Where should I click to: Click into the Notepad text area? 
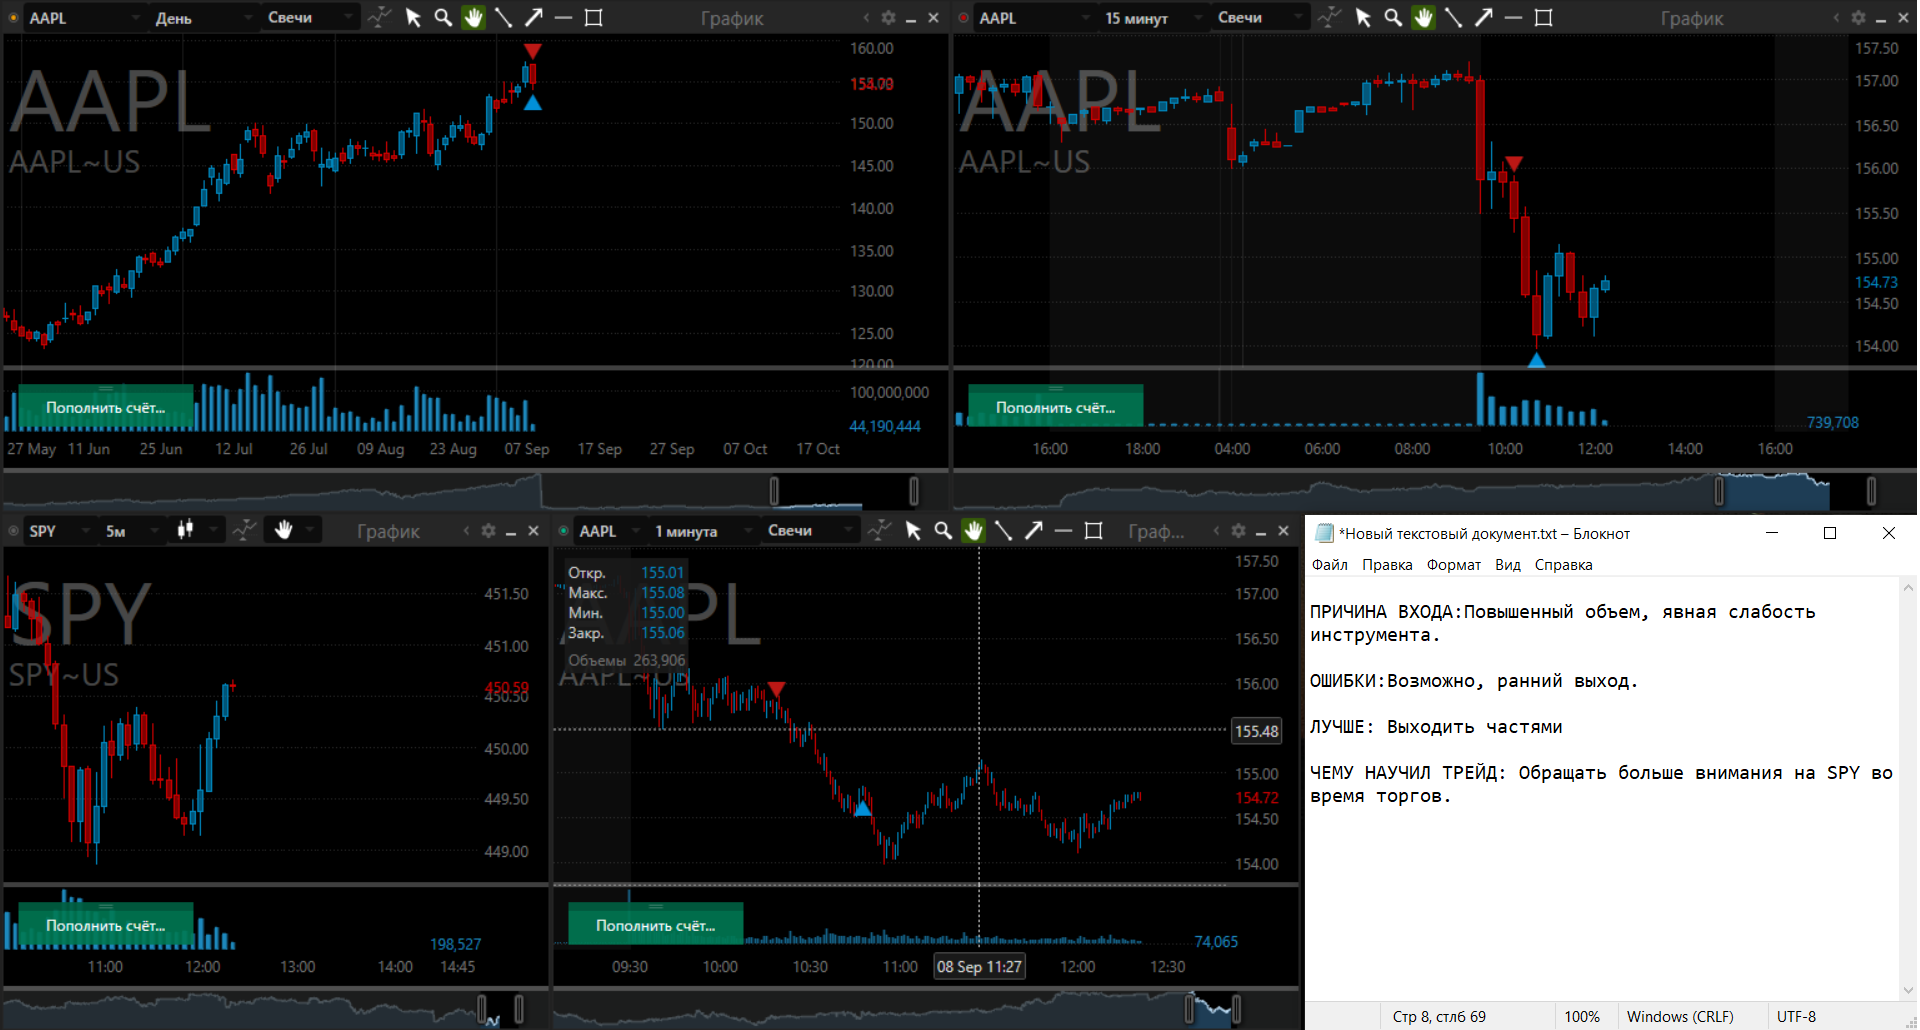point(1602,788)
